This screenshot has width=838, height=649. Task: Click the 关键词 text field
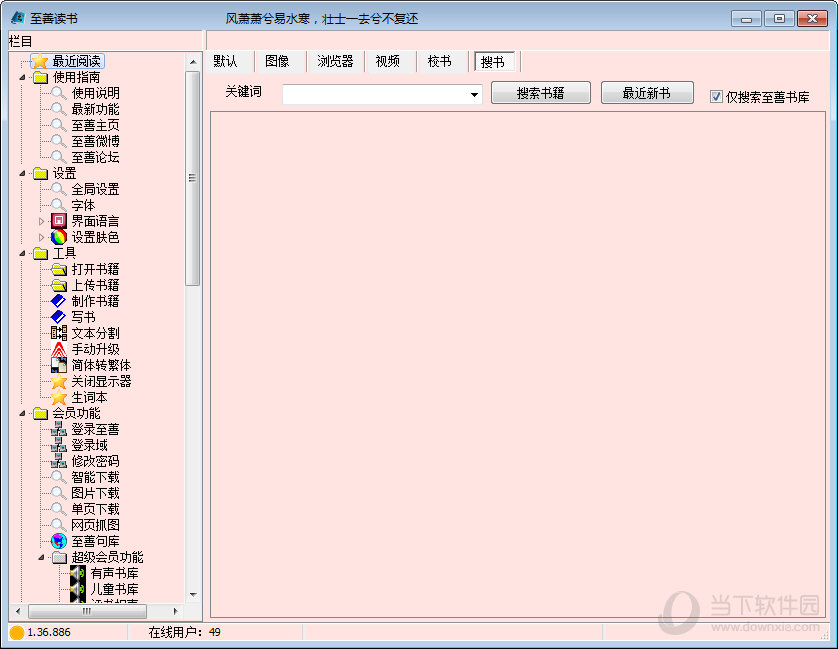(x=375, y=95)
